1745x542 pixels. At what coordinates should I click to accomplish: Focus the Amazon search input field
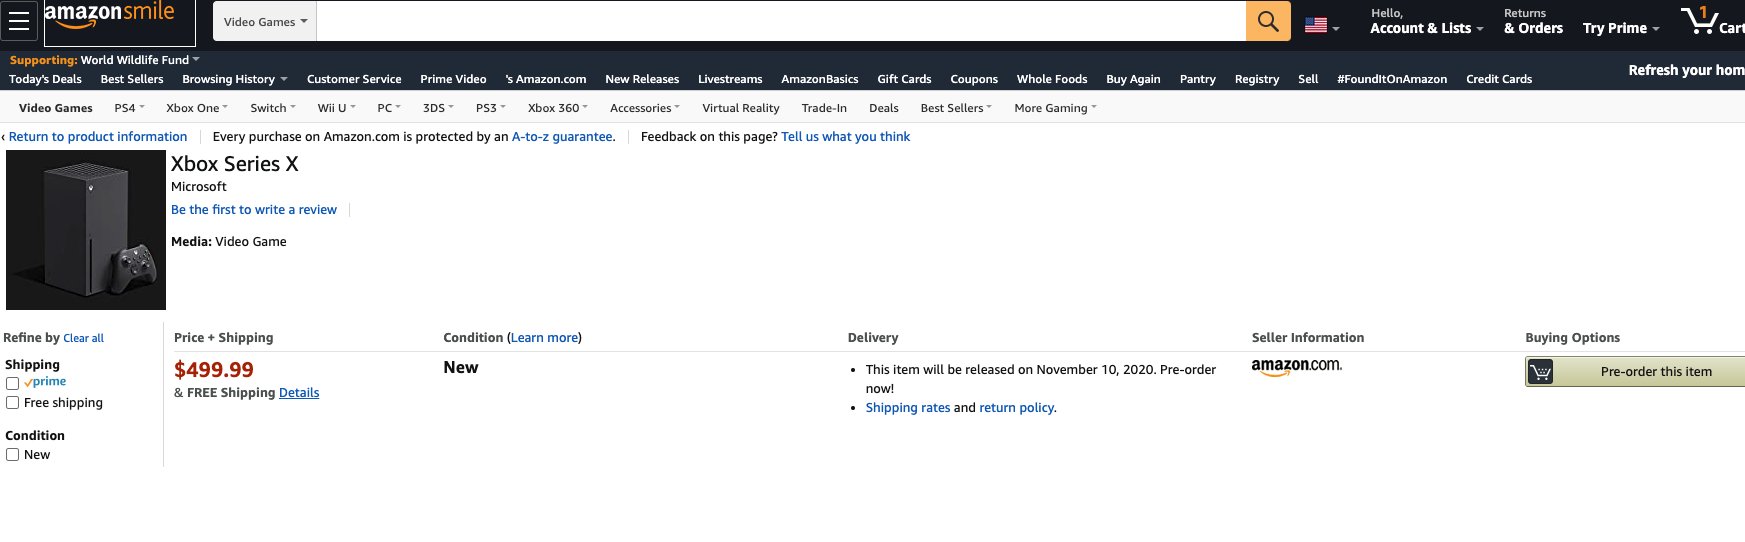[781, 21]
